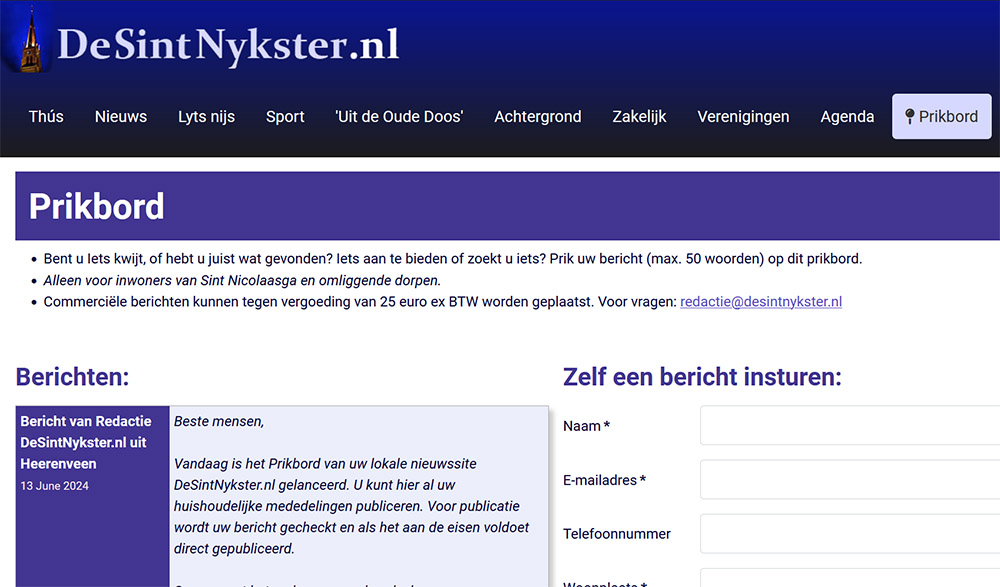Click the church tower logo icon
The width and height of the screenshot is (1000, 587).
tap(29, 40)
